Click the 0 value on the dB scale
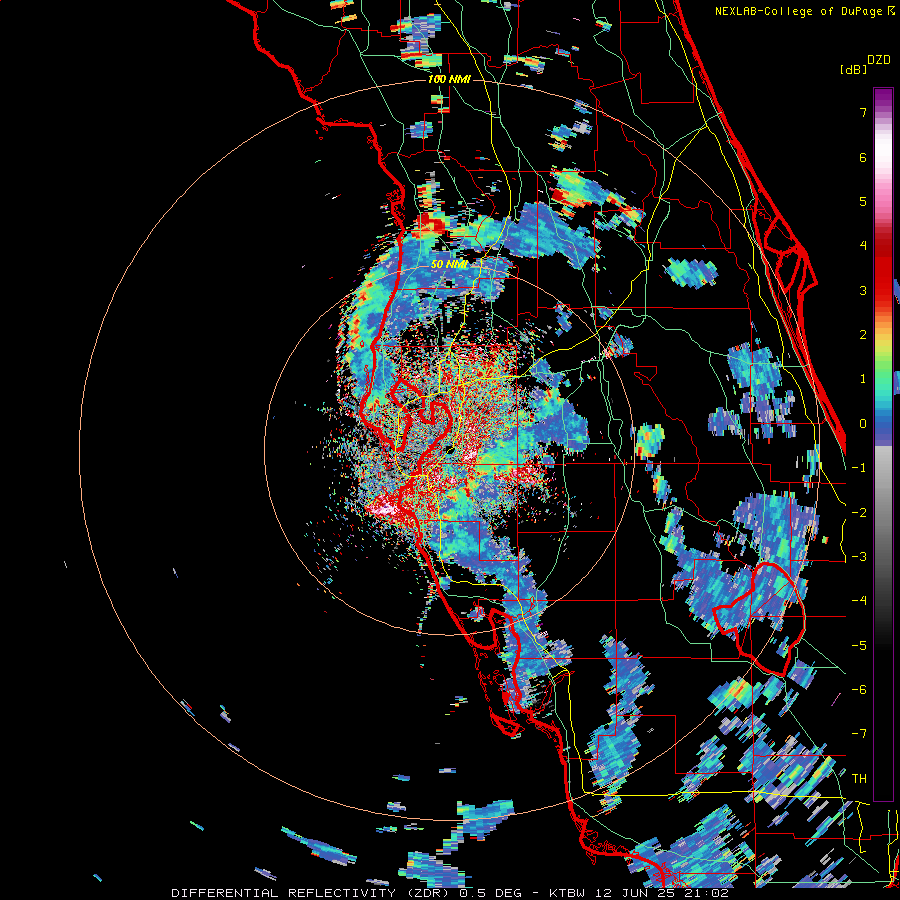The height and width of the screenshot is (900, 900). coord(863,423)
